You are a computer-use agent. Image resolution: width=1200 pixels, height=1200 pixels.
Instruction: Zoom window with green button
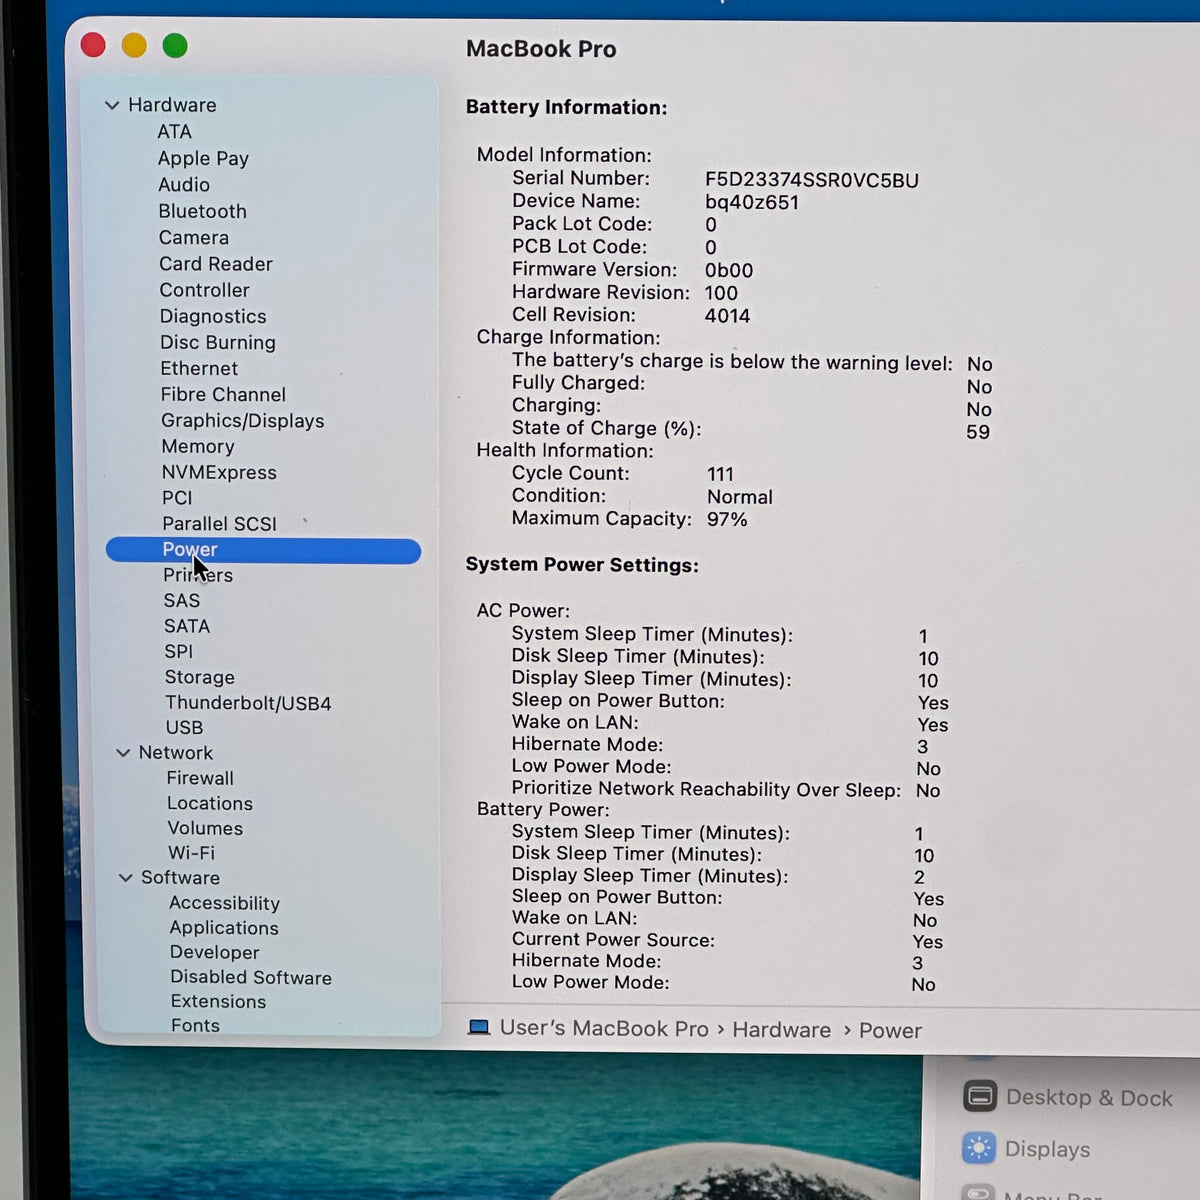[175, 45]
